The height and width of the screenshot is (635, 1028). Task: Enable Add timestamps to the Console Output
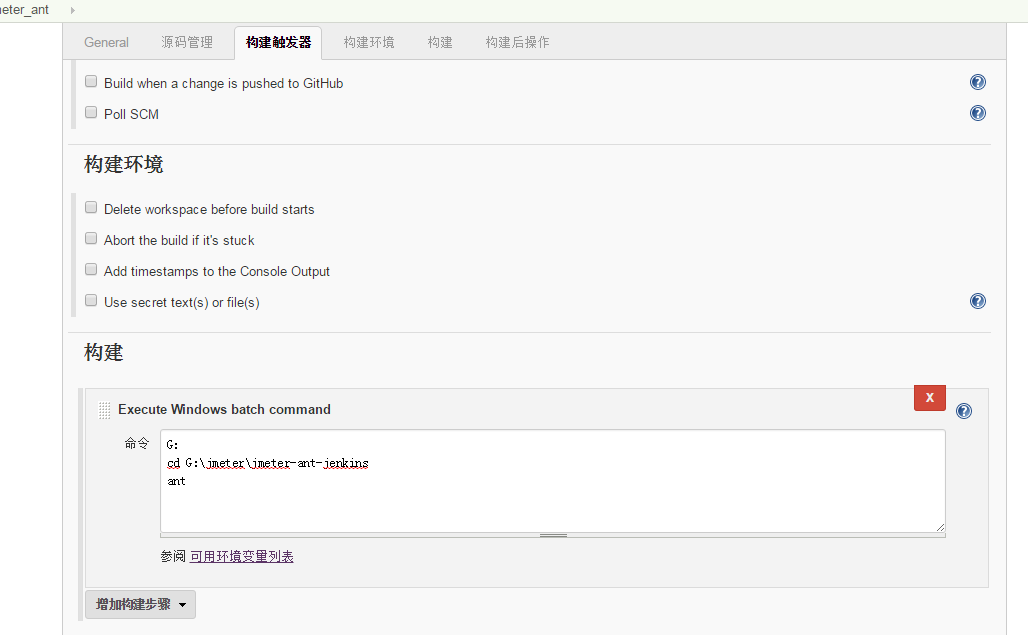tap(91, 269)
